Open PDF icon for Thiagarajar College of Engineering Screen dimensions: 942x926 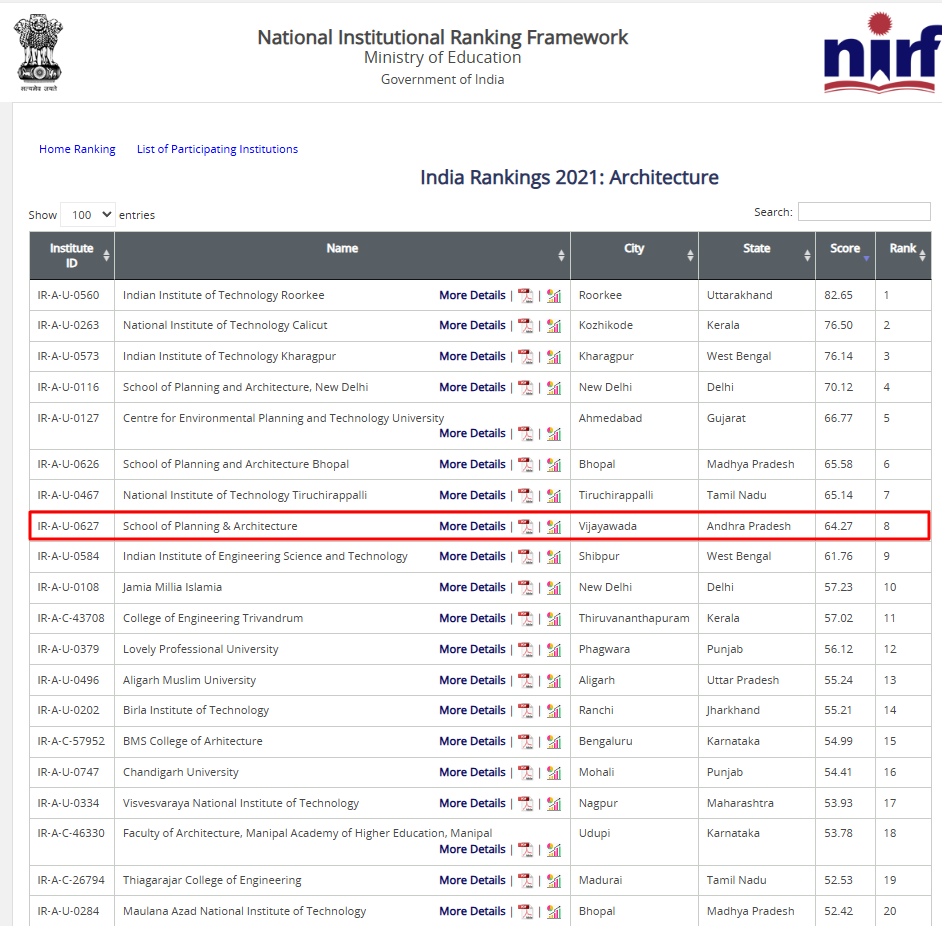pyautogui.click(x=526, y=880)
